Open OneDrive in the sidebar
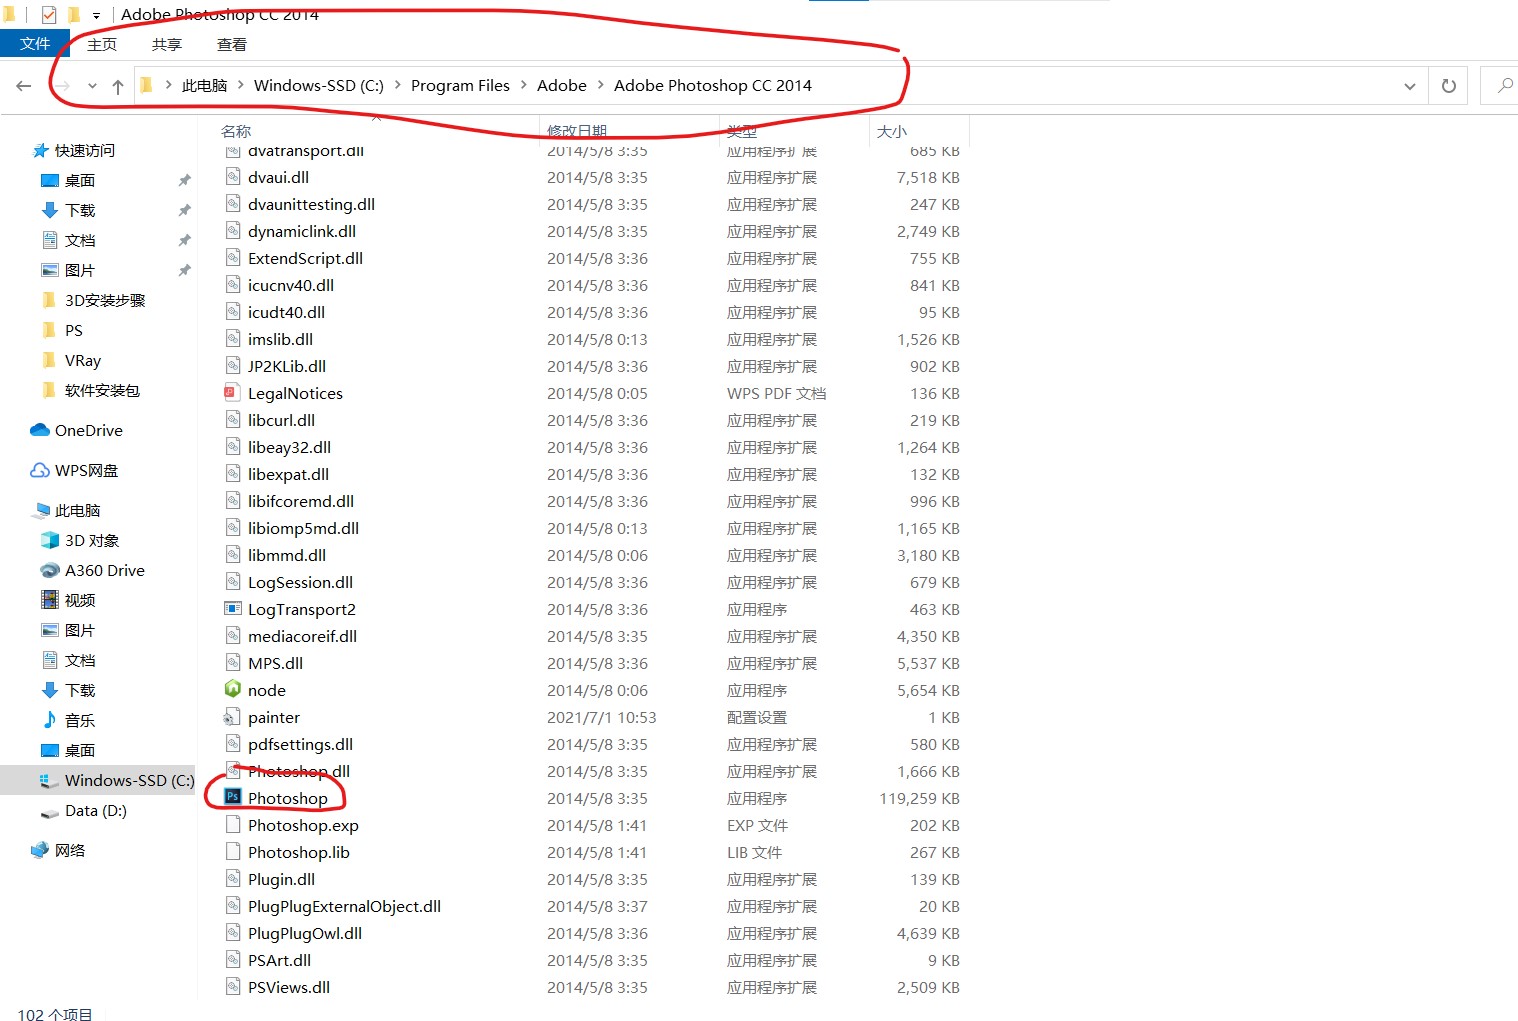The width and height of the screenshot is (1518, 1021). (x=88, y=430)
